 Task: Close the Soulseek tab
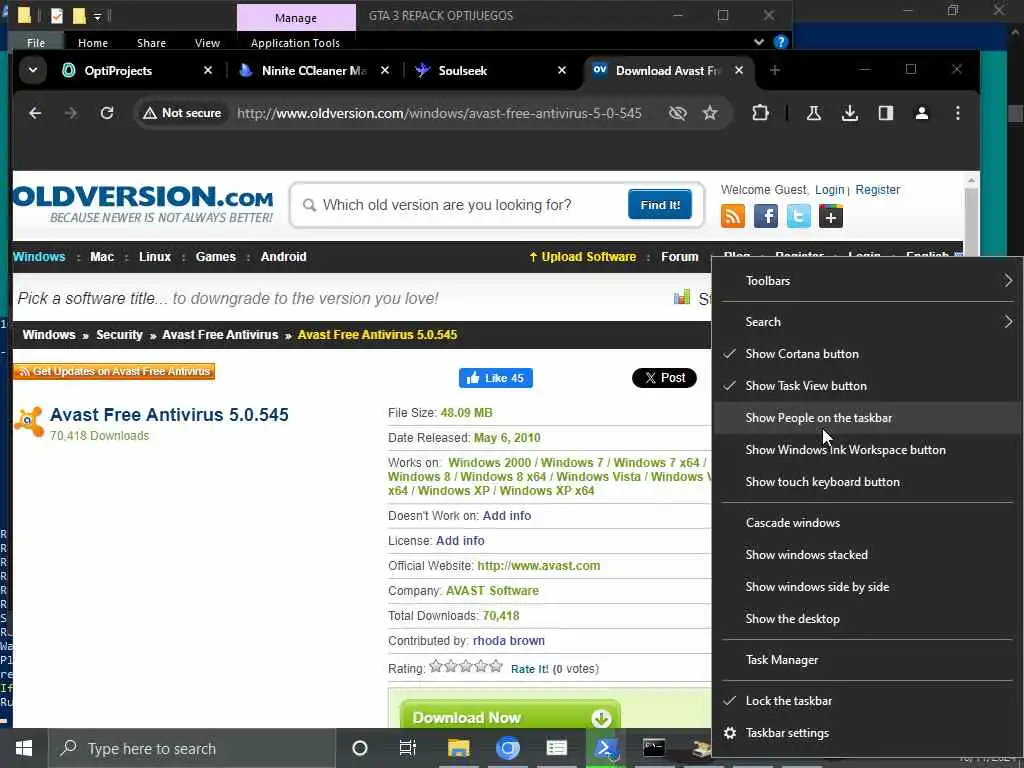(562, 70)
